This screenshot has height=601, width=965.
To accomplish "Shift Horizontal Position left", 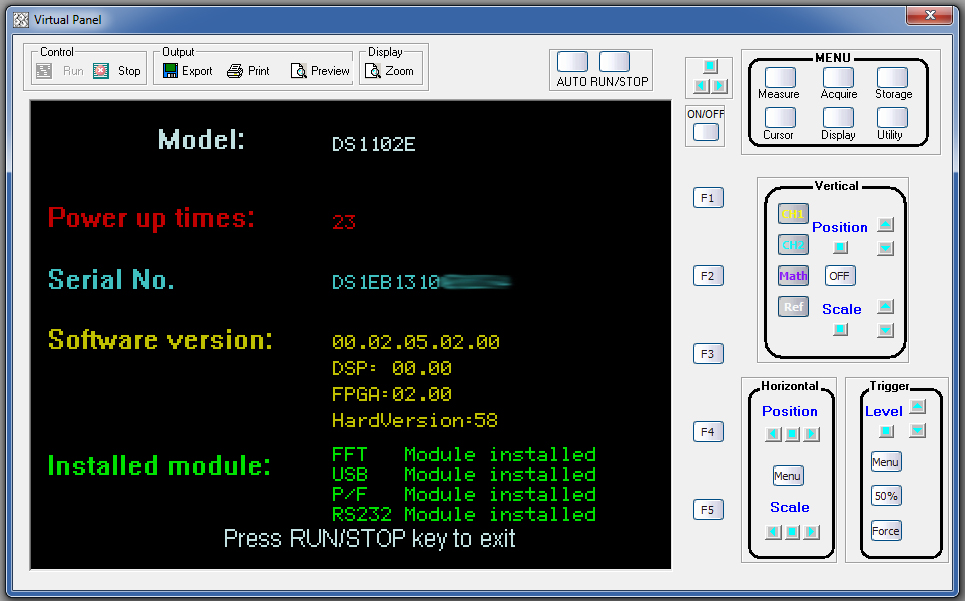I will [773, 434].
